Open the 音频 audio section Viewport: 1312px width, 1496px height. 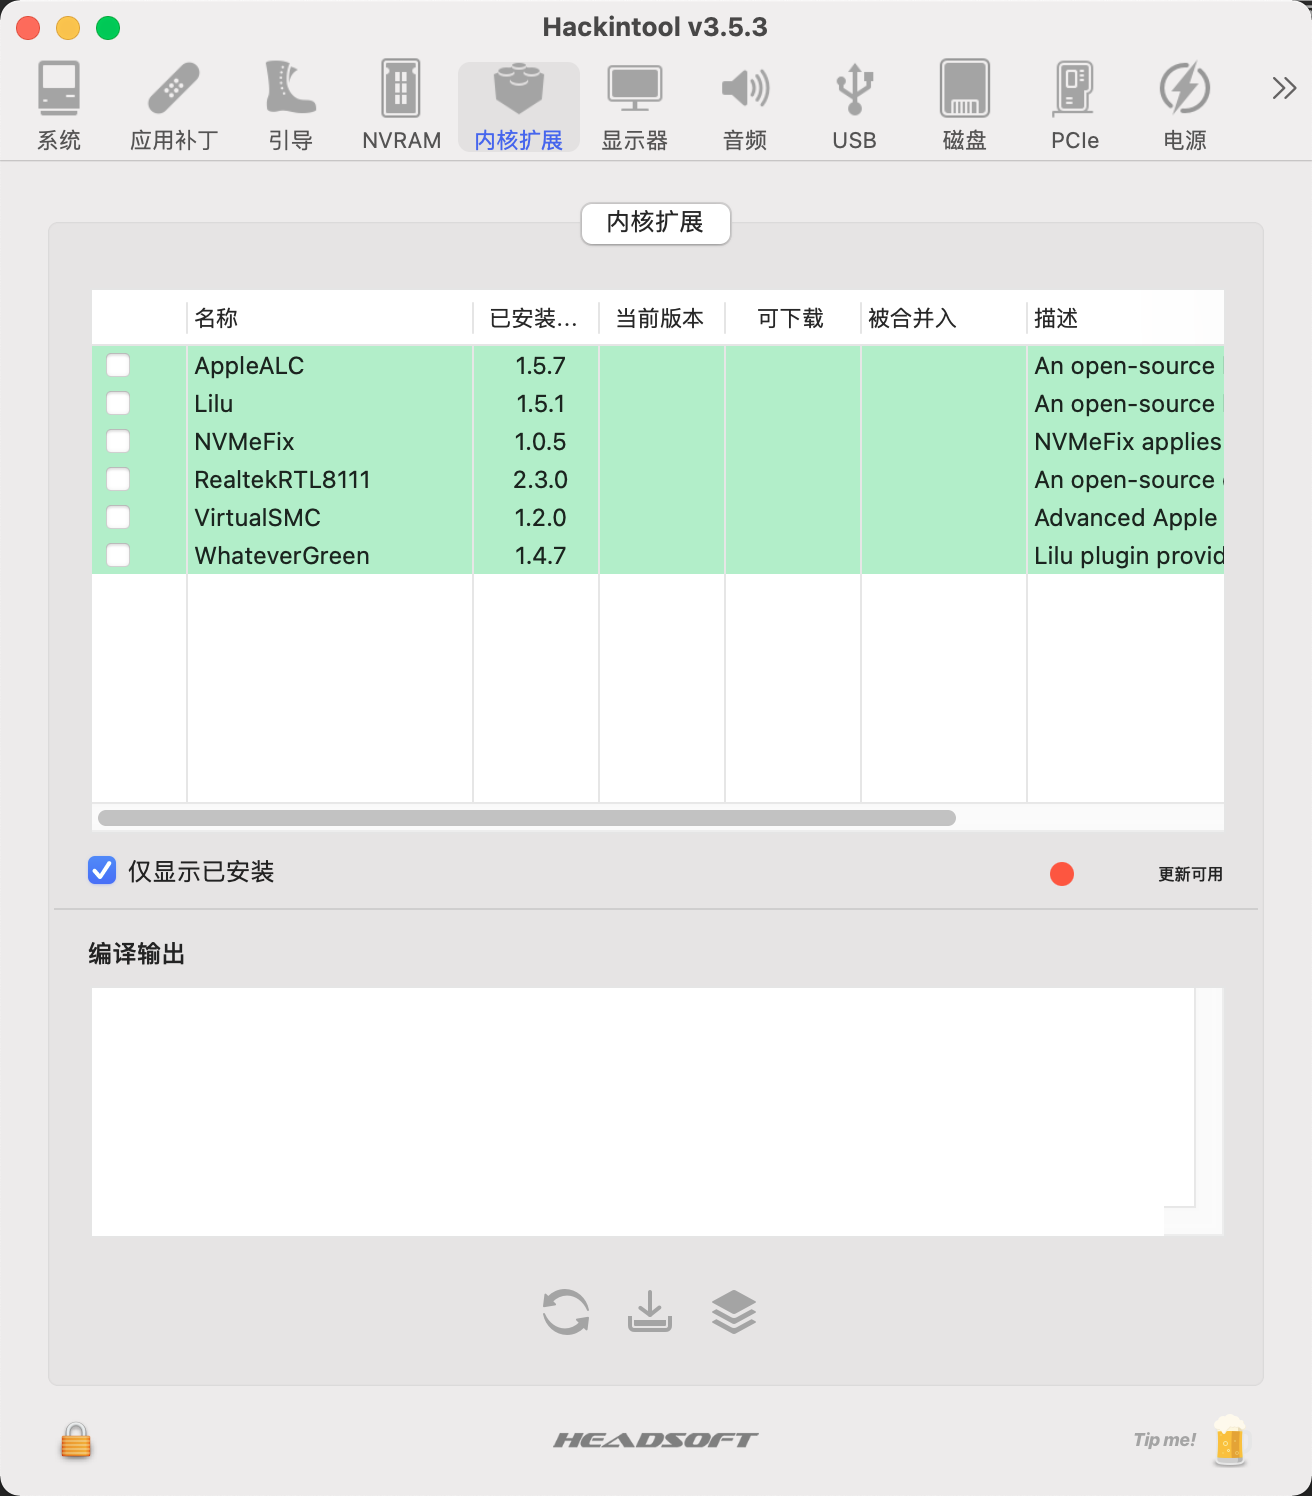tap(745, 106)
